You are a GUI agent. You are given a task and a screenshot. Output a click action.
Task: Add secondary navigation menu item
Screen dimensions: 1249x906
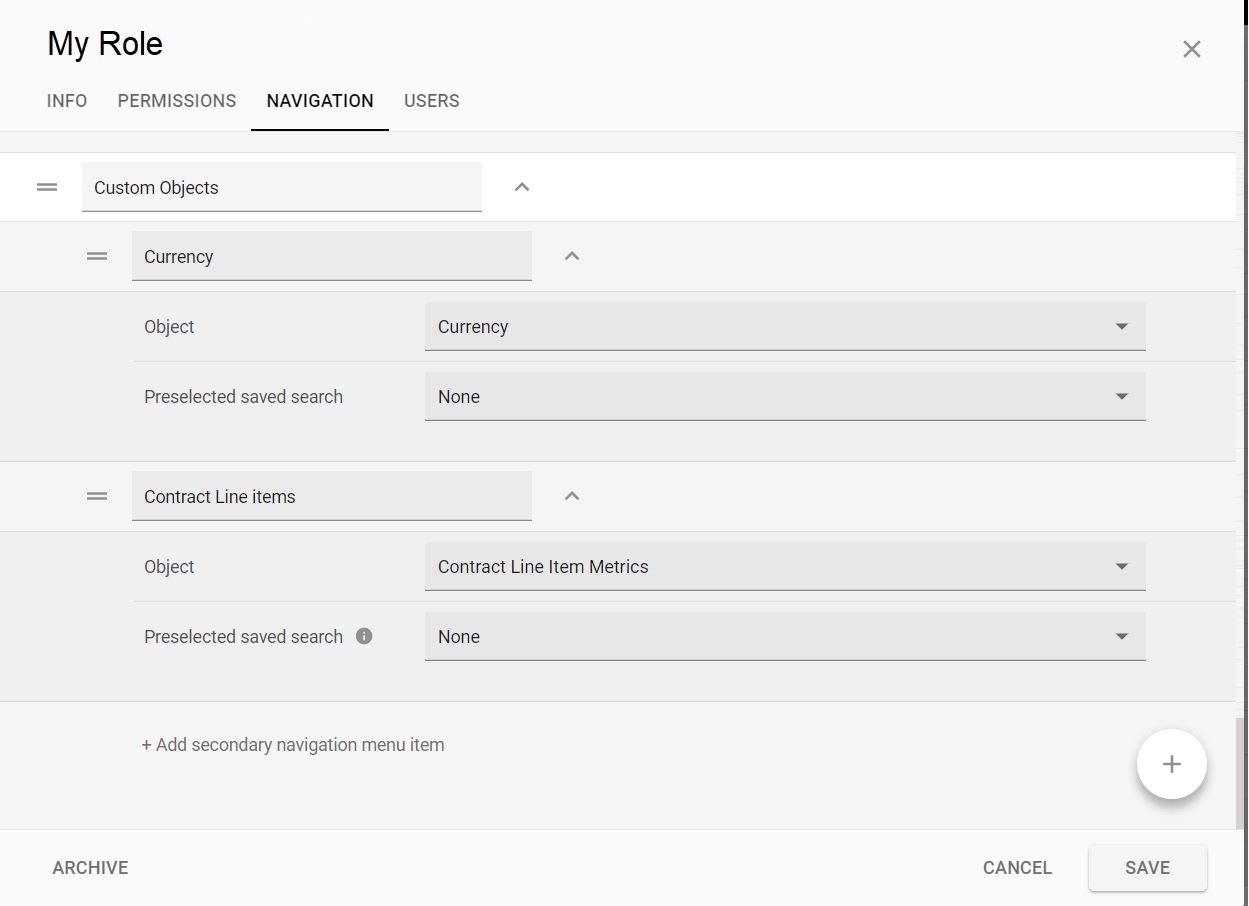coord(293,745)
